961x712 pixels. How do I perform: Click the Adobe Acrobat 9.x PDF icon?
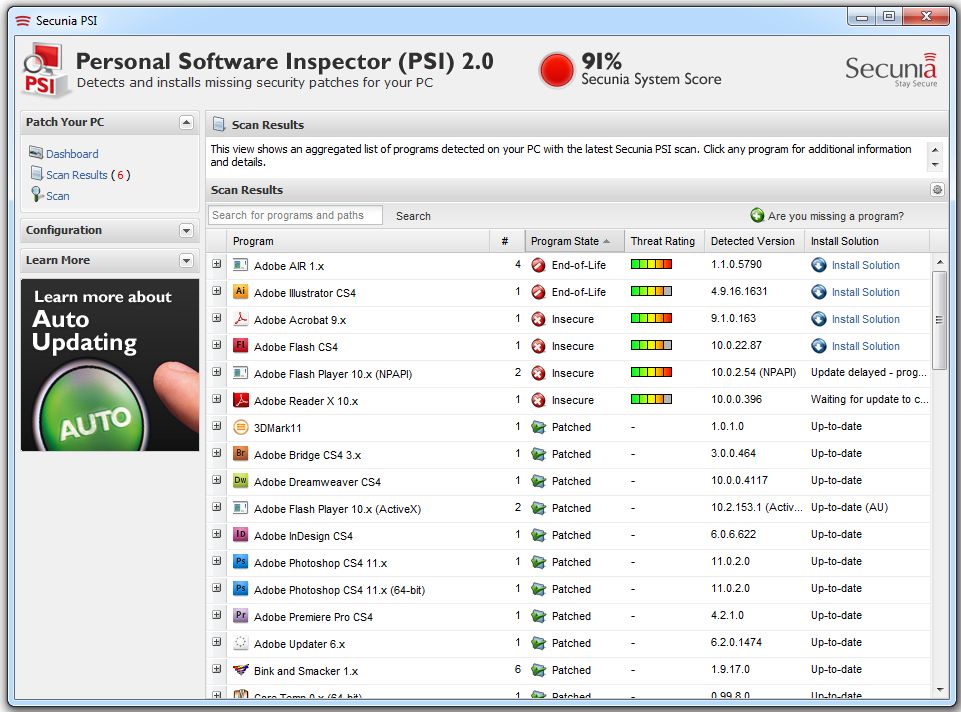click(240, 319)
